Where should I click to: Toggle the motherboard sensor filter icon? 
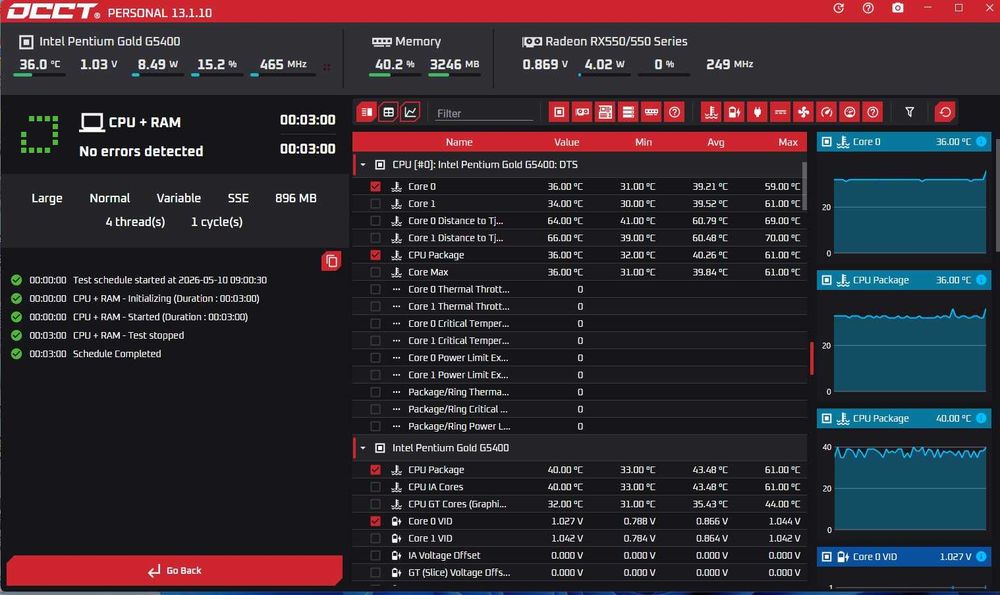coord(605,112)
